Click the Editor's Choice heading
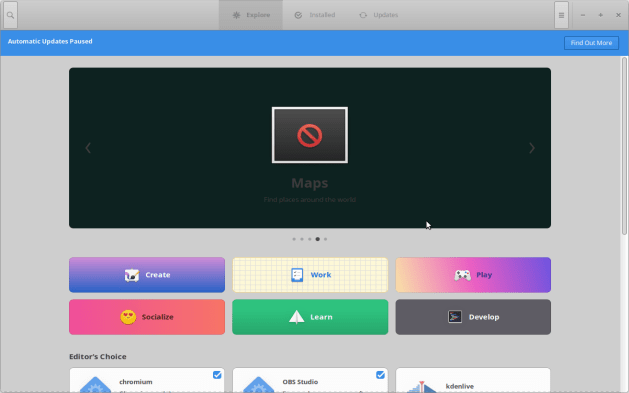629x393 pixels. click(x=97, y=357)
